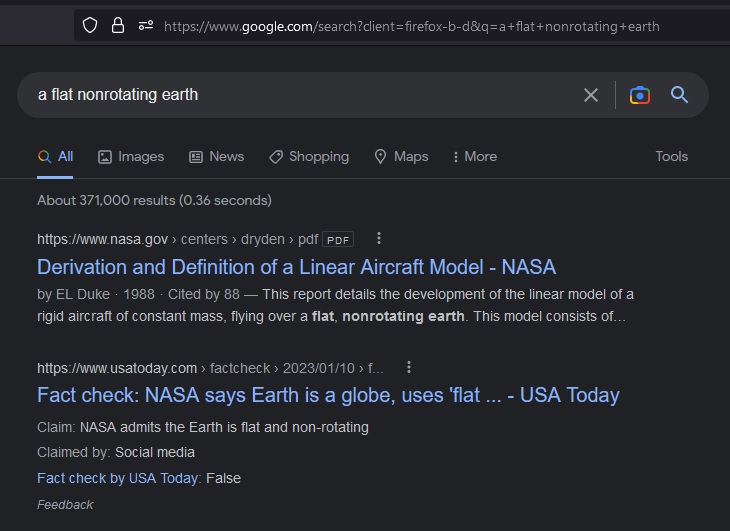Switch to the News tab
This screenshot has width=730, height=531.
click(216, 157)
